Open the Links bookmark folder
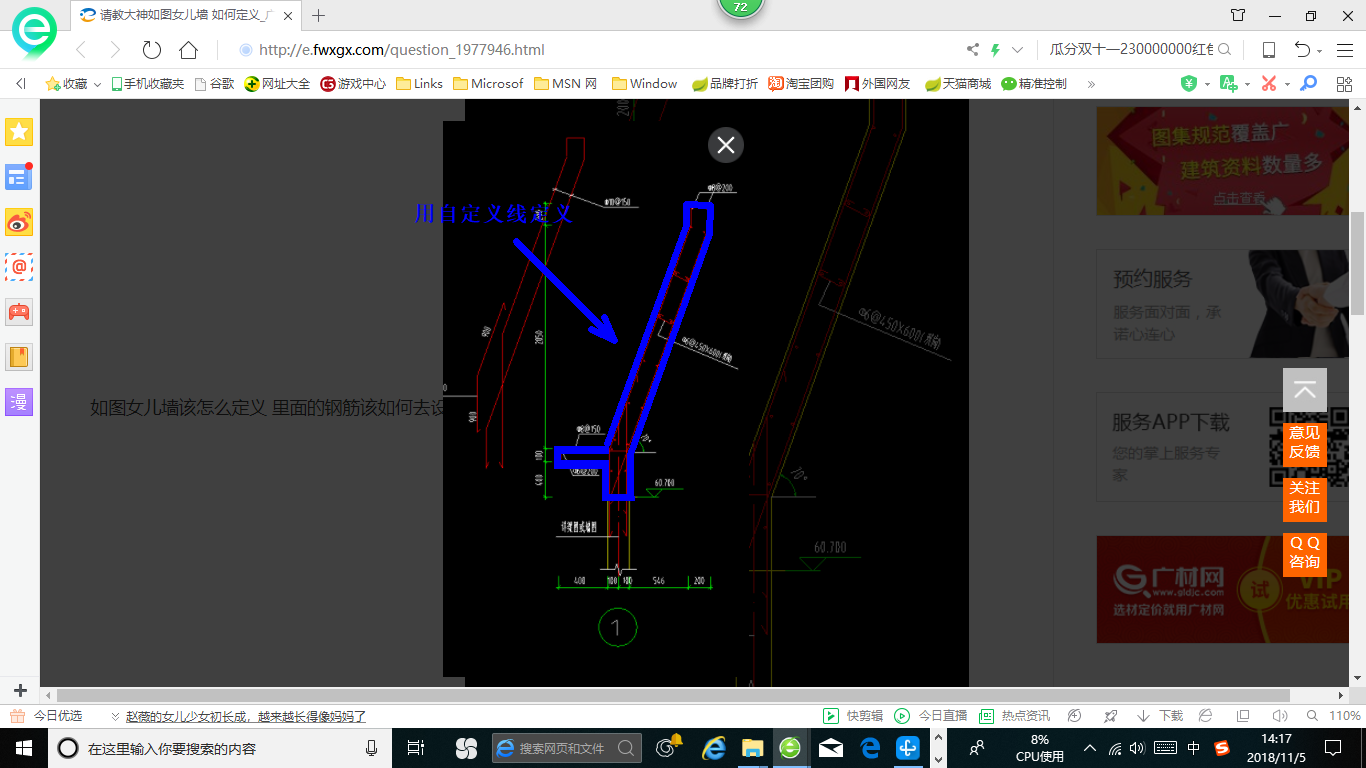This screenshot has height=768, width=1366. coord(419,84)
